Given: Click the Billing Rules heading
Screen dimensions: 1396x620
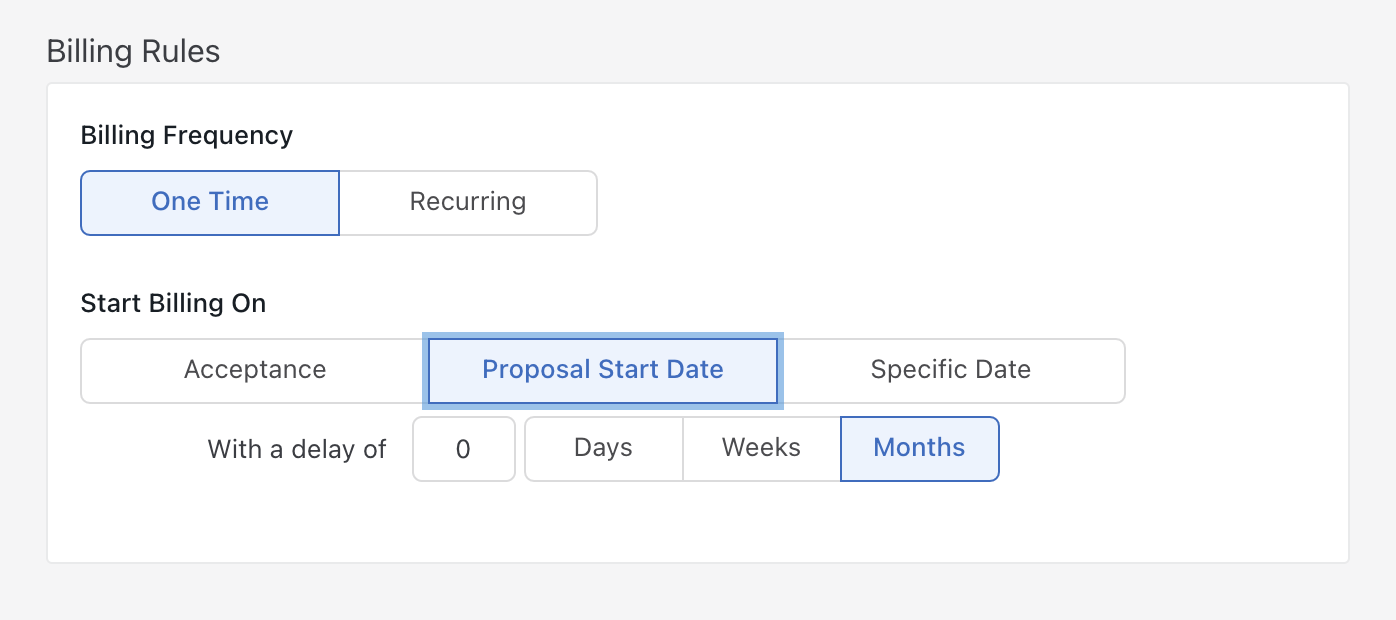Looking at the screenshot, I should pos(133,52).
